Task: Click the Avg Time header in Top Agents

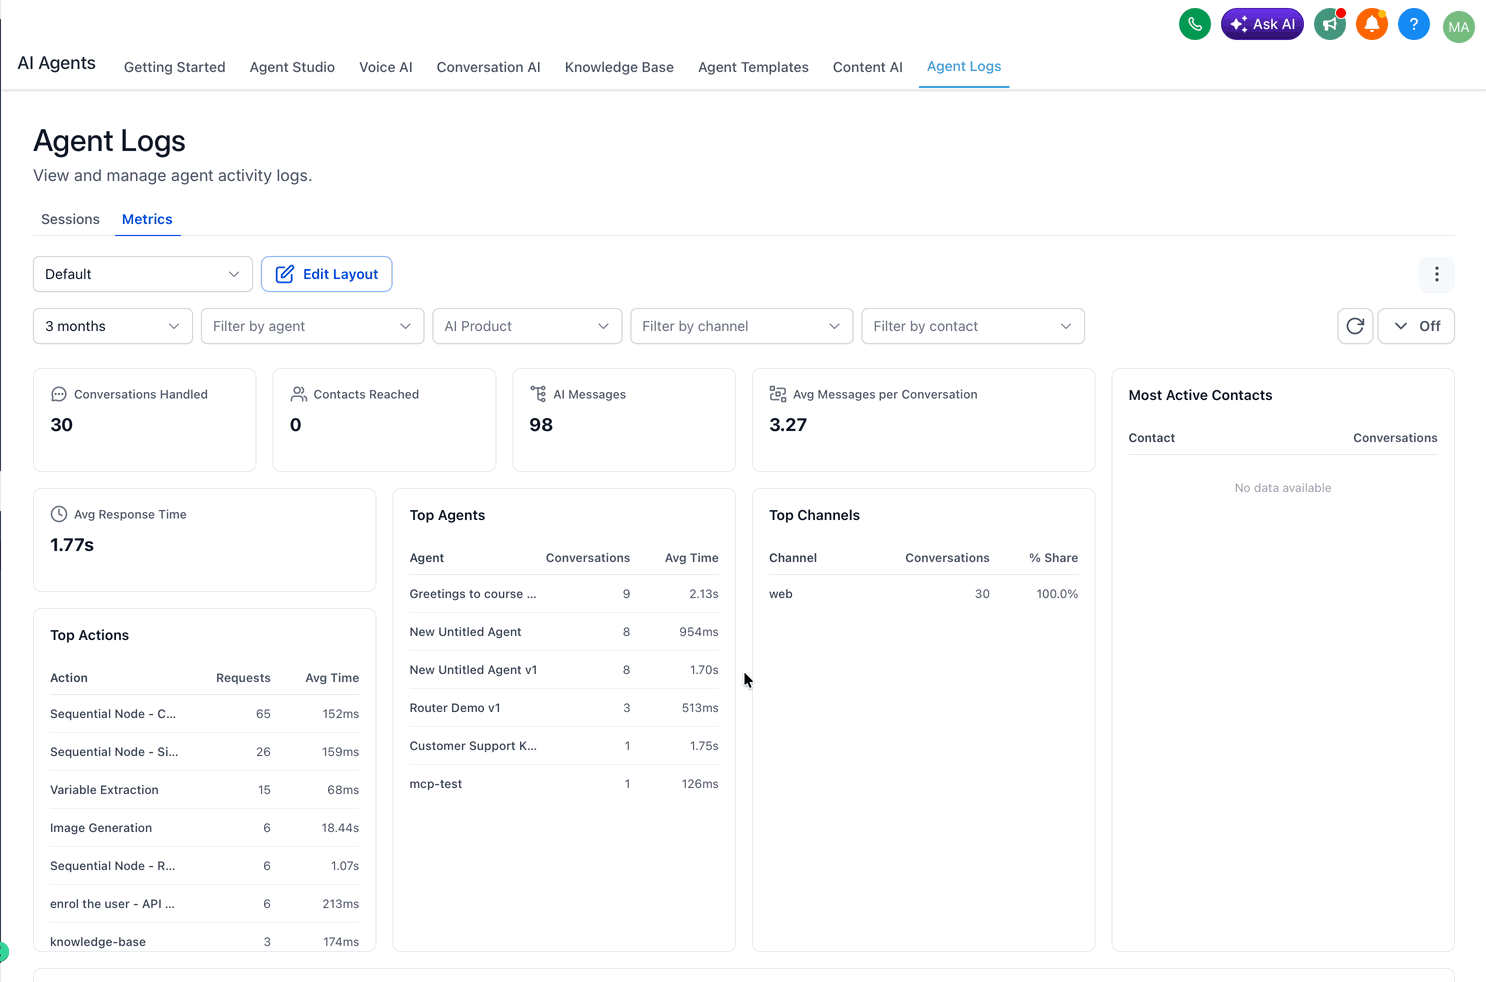Action: [691, 558]
